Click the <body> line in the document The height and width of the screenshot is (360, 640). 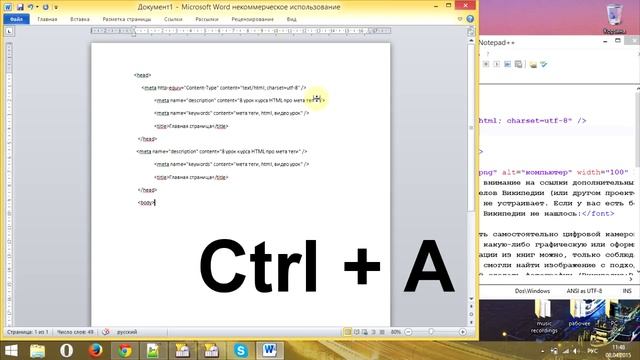pyautogui.click(x=147, y=202)
